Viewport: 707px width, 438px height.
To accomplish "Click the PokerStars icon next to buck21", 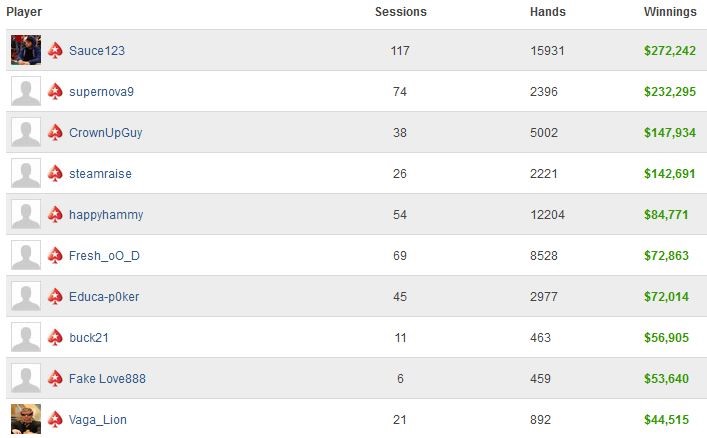I will (x=55, y=337).
